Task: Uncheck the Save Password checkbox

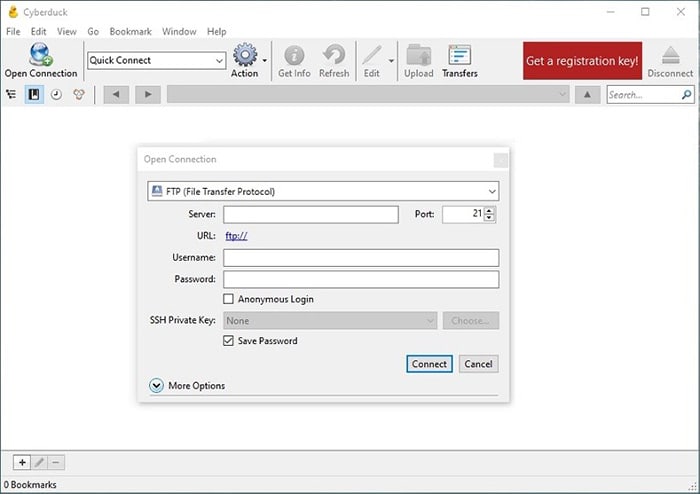Action: click(x=228, y=341)
